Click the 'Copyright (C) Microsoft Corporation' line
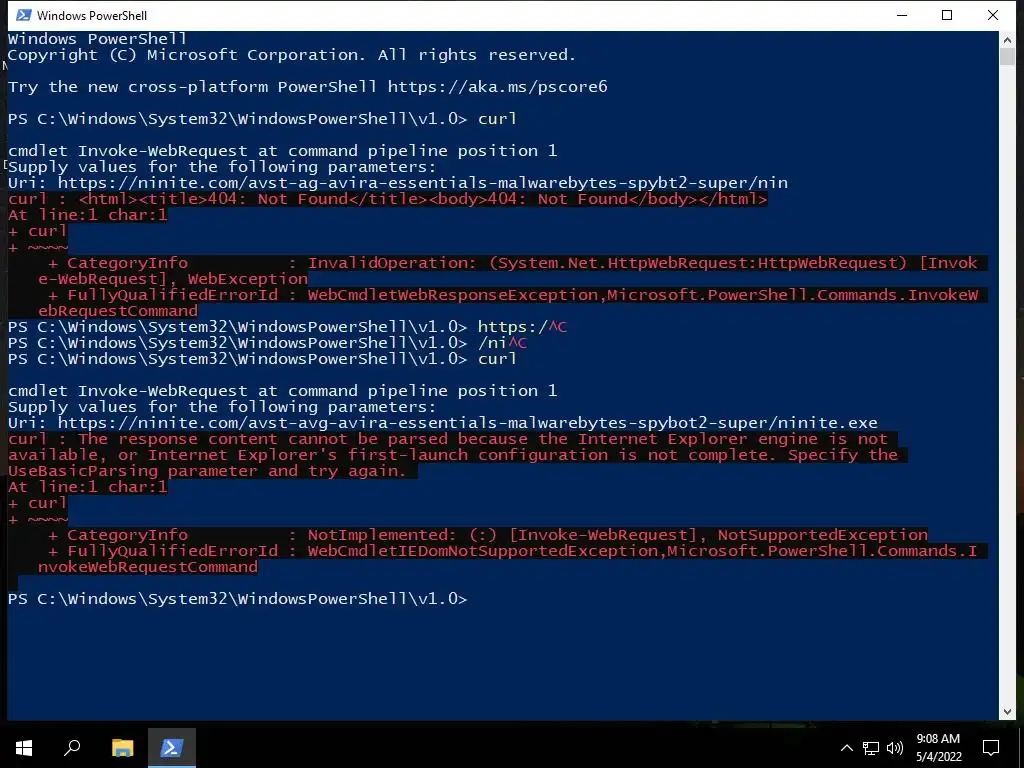Image resolution: width=1024 pixels, height=768 pixels. 292,55
